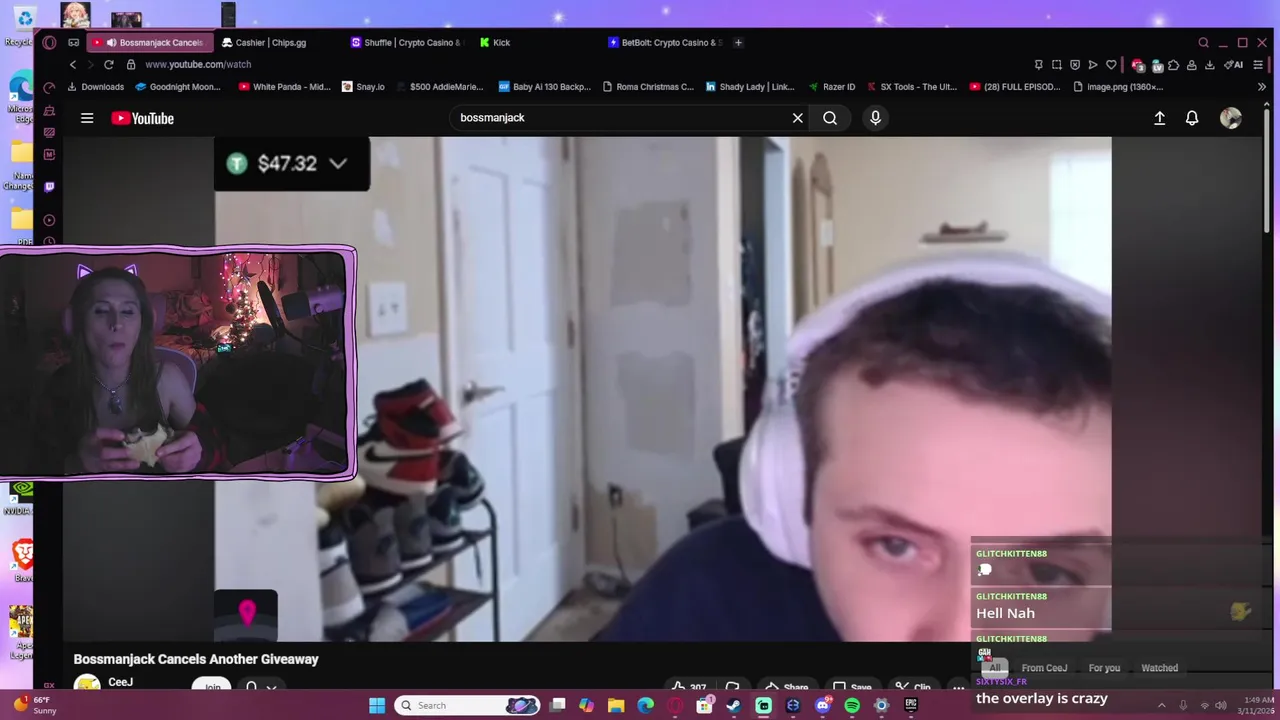This screenshot has width=1280, height=720.
Task: Select the Bossmanjack Cancels tab
Action: [x=150, y=43]
